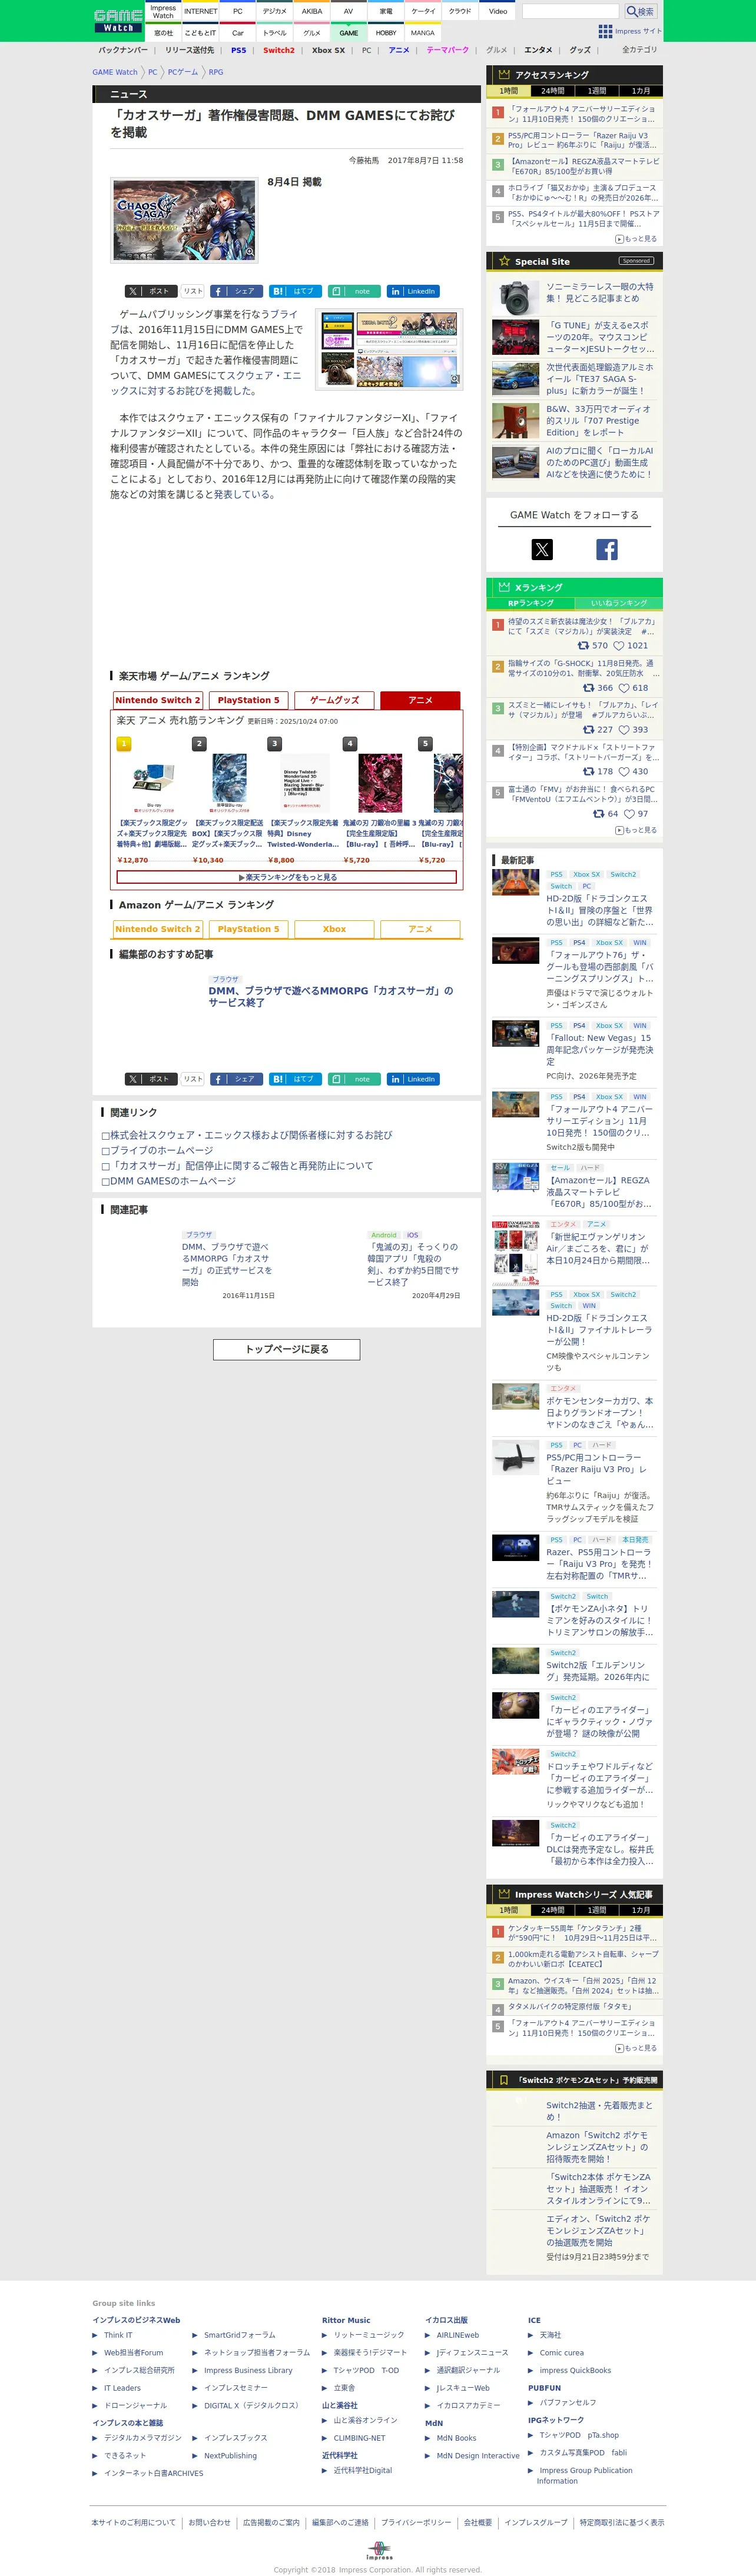Click the X ポスト button above the article
The image size is (756, 2576).
(151, 291)
